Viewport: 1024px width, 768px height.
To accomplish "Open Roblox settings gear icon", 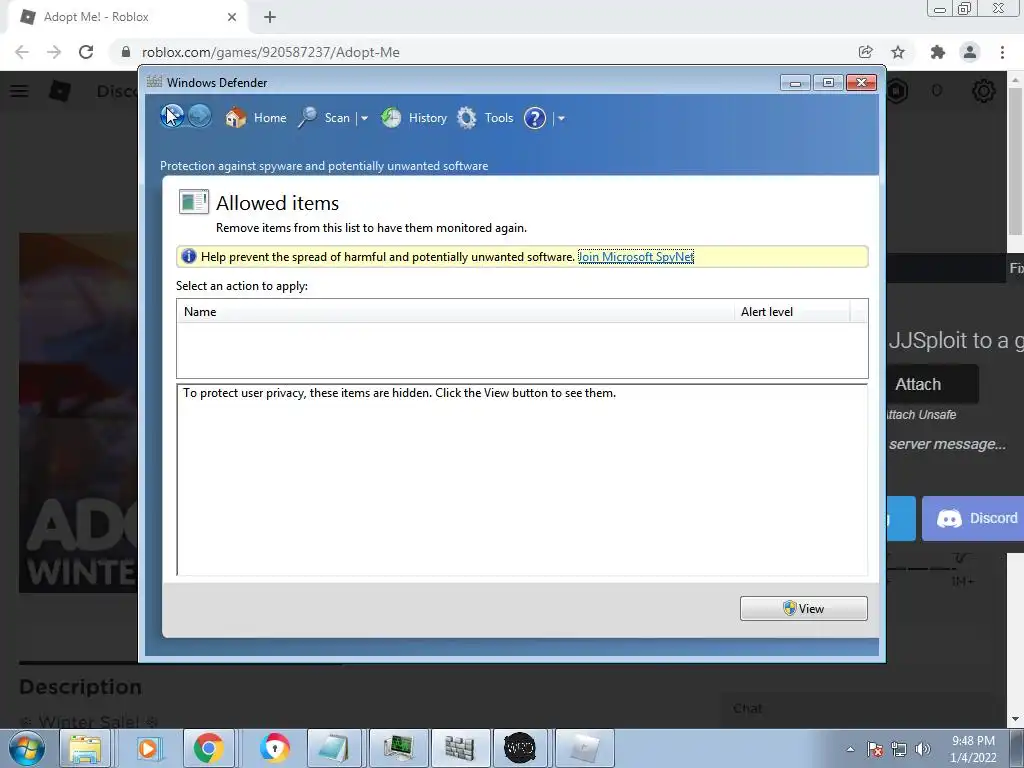I will coord(984,91).
